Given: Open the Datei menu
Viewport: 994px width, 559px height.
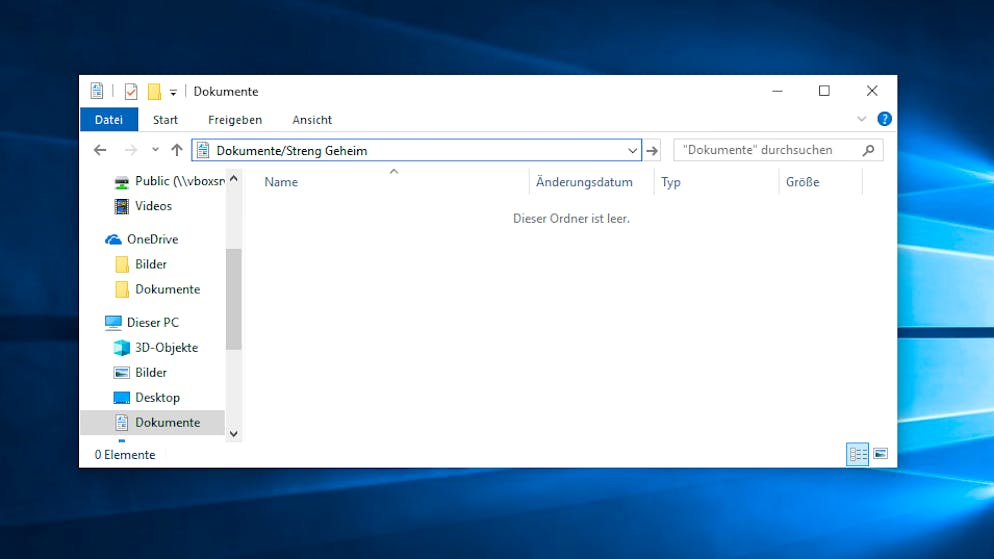Looking at the screenshot, I should coord(109,120).
